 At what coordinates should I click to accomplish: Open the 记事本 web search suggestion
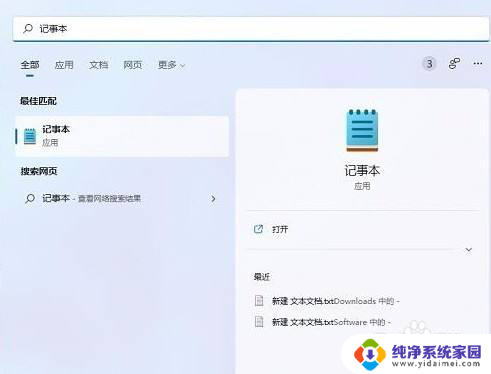coord(122,199)
